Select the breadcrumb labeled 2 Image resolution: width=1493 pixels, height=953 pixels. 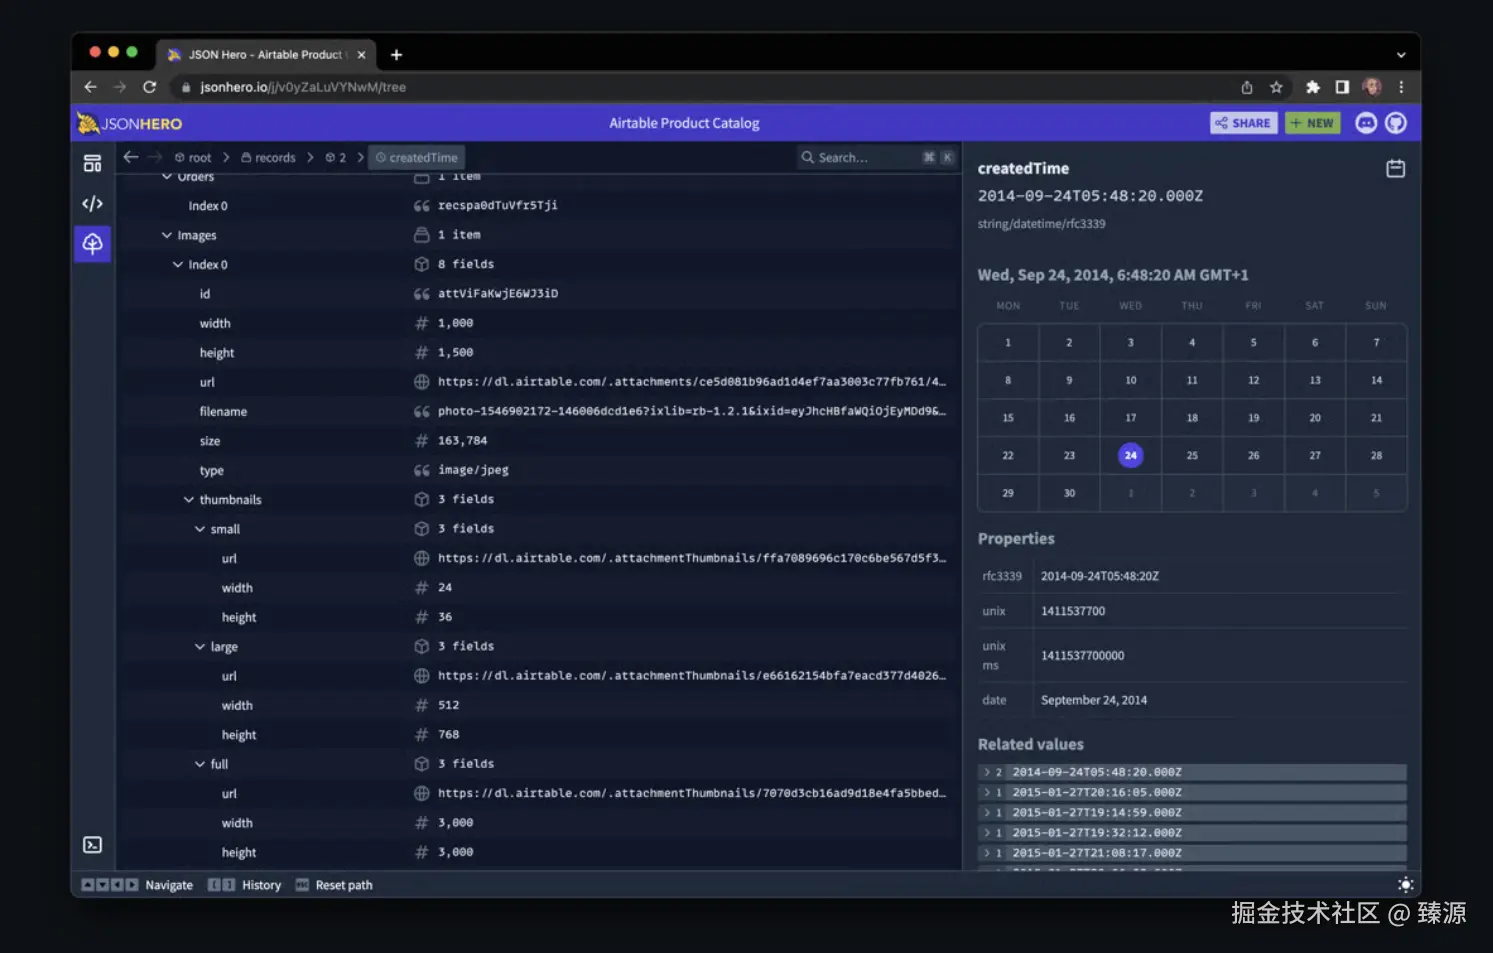[x=336, y=158]
